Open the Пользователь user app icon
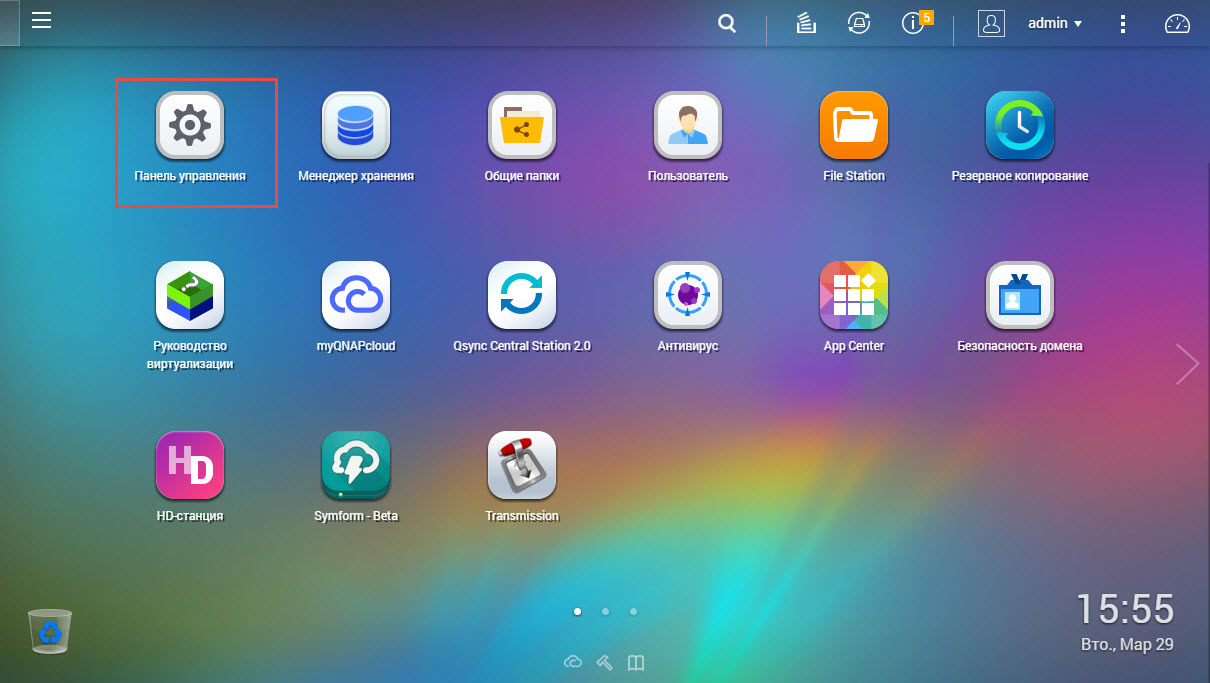Image resolution: width=1210 pixels, height=683 pixels. (688, 125)
